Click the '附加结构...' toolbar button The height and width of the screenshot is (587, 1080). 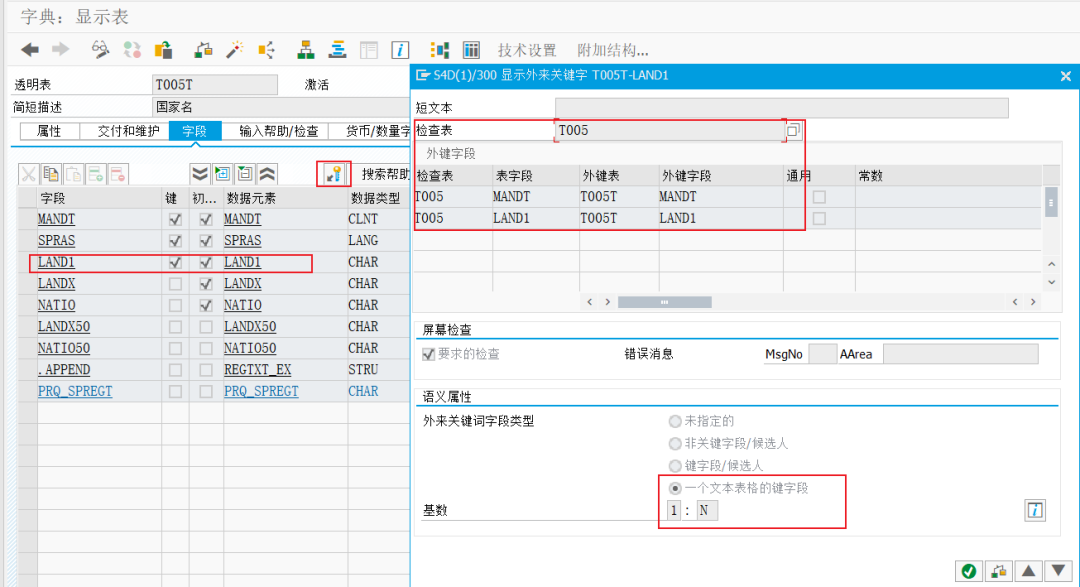(x=612, y=50)
